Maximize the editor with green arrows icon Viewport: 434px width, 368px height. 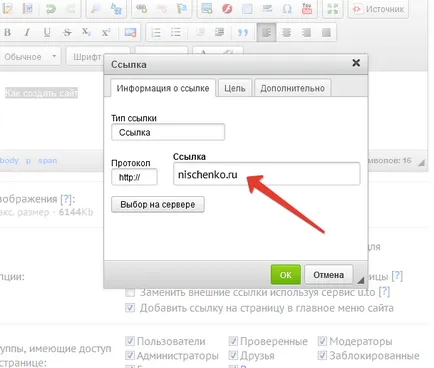click(333, 9)
